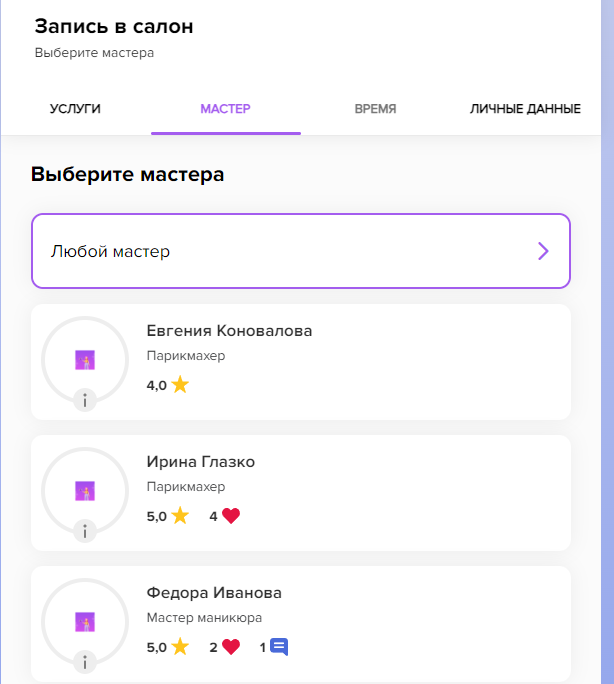
Task: Click the chevron arrow next to Любой мастер
Action: [543, 251]
